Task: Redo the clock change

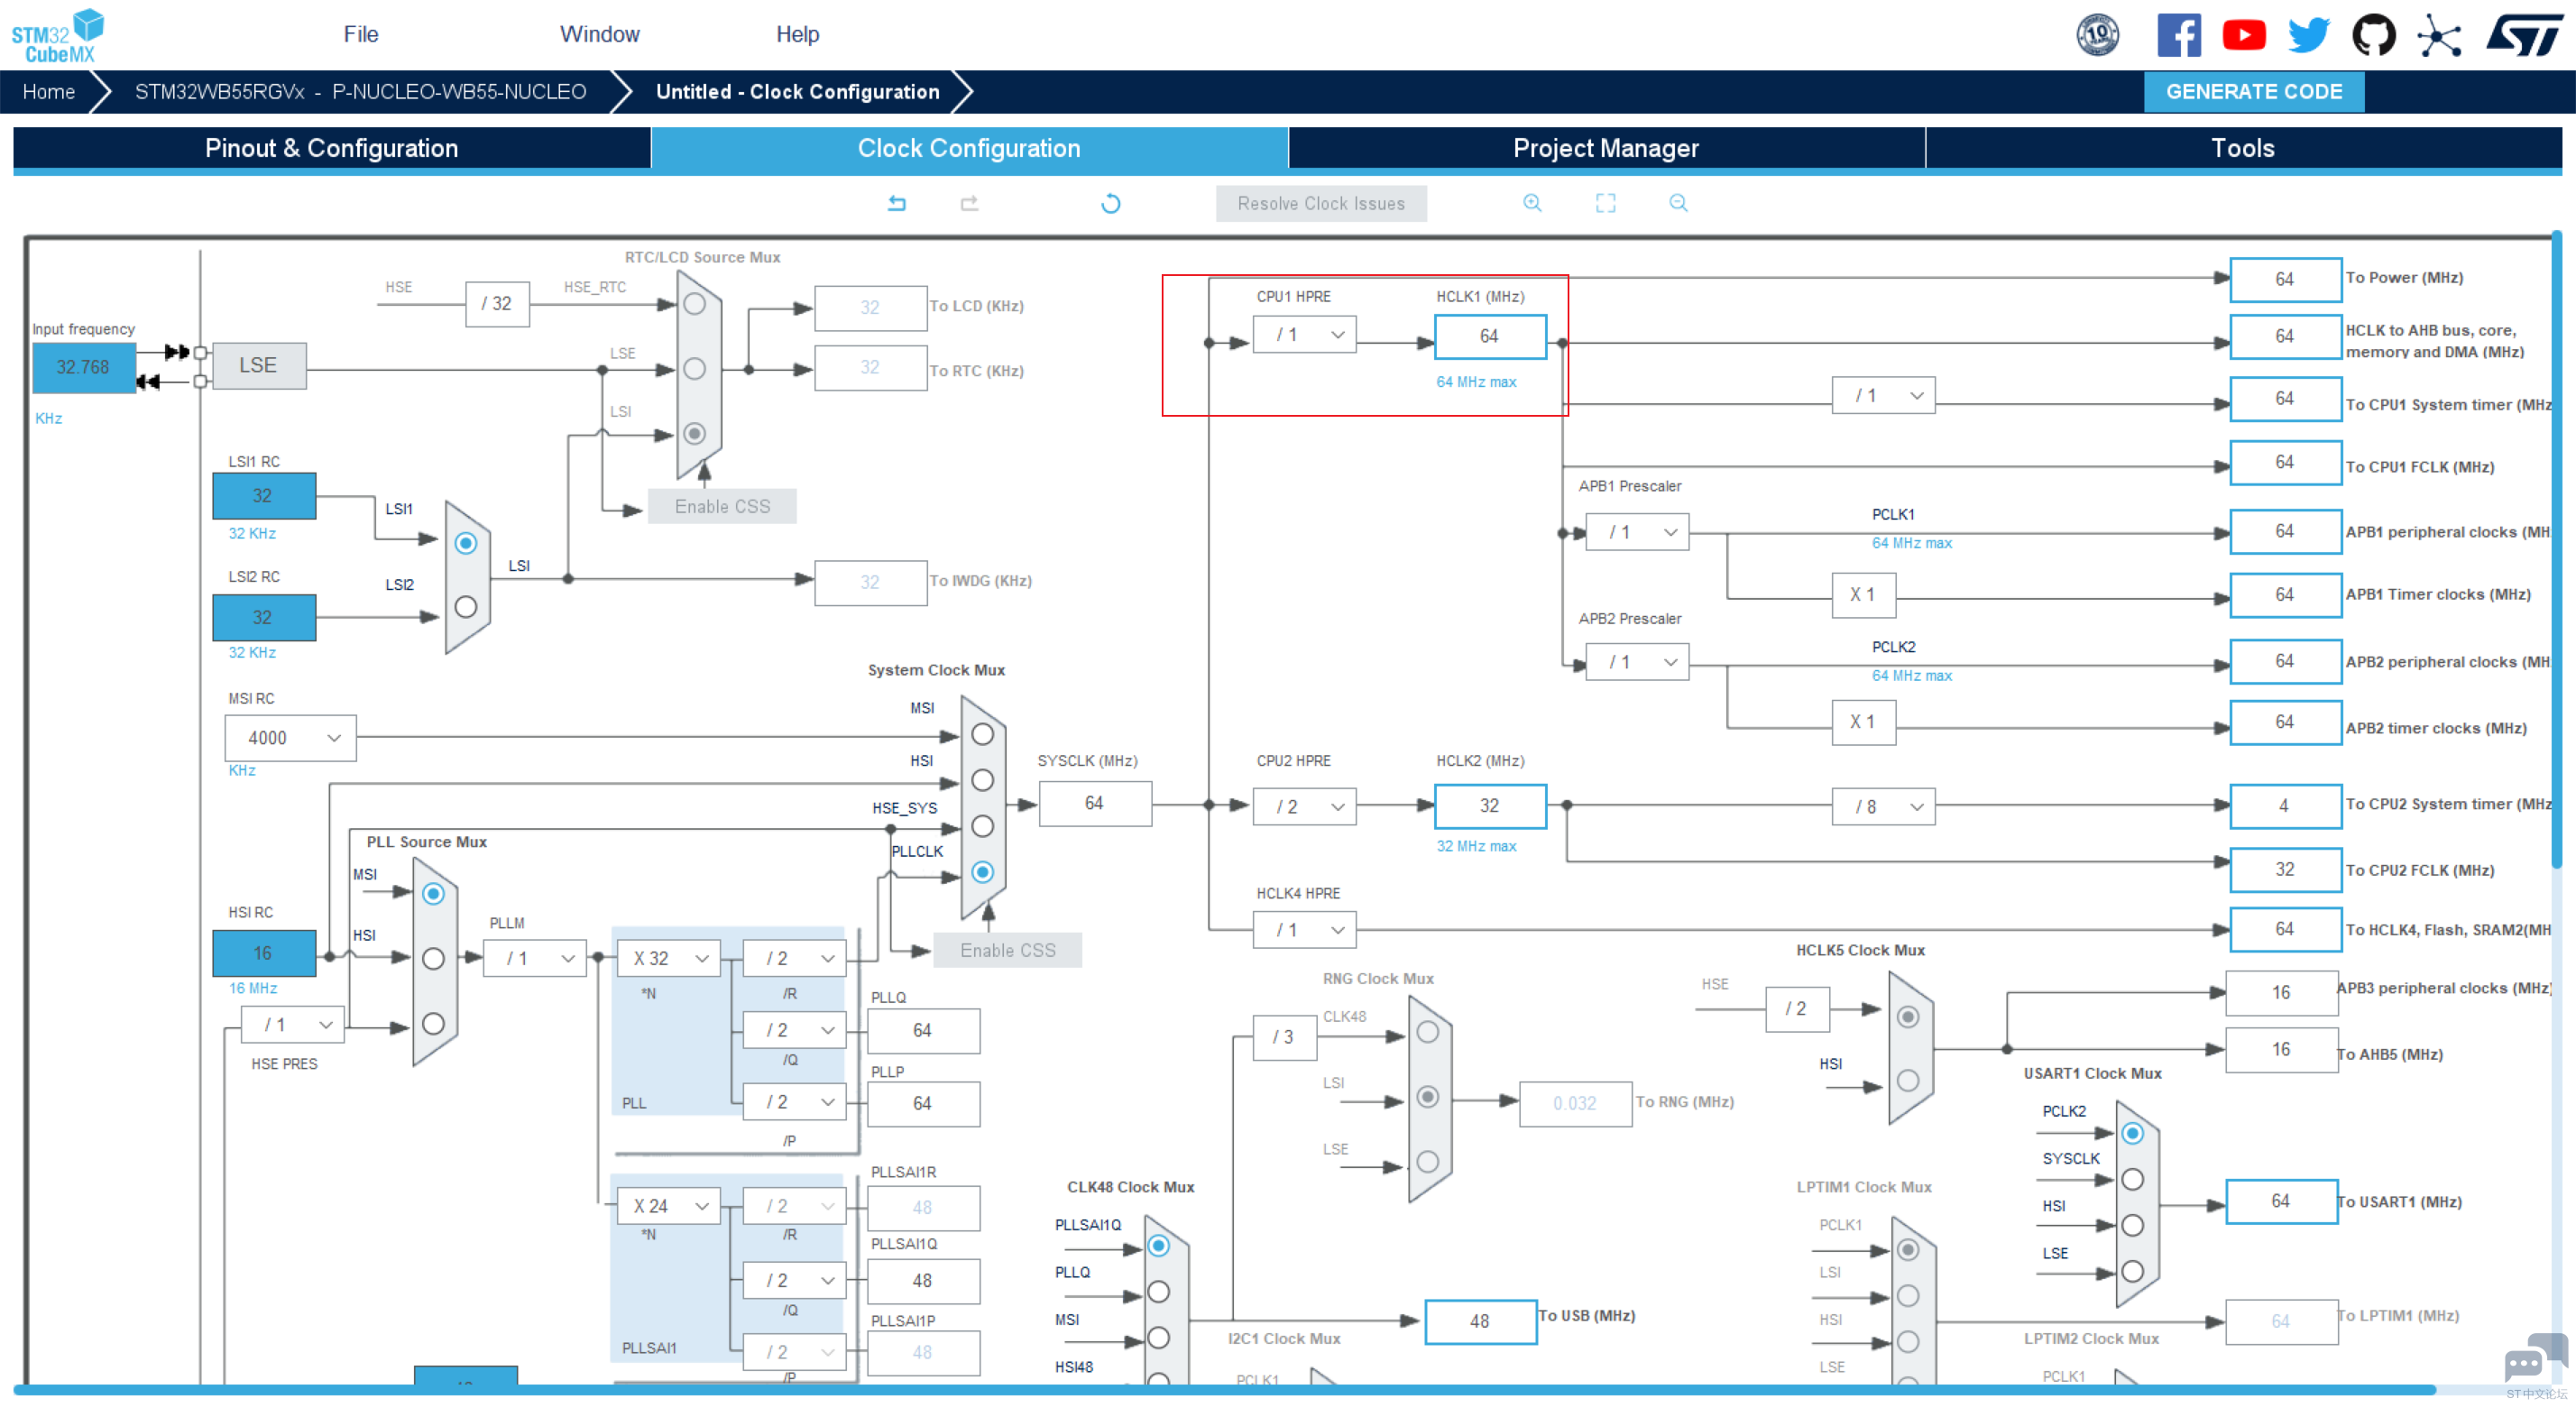Action: (x=969, y=203)
